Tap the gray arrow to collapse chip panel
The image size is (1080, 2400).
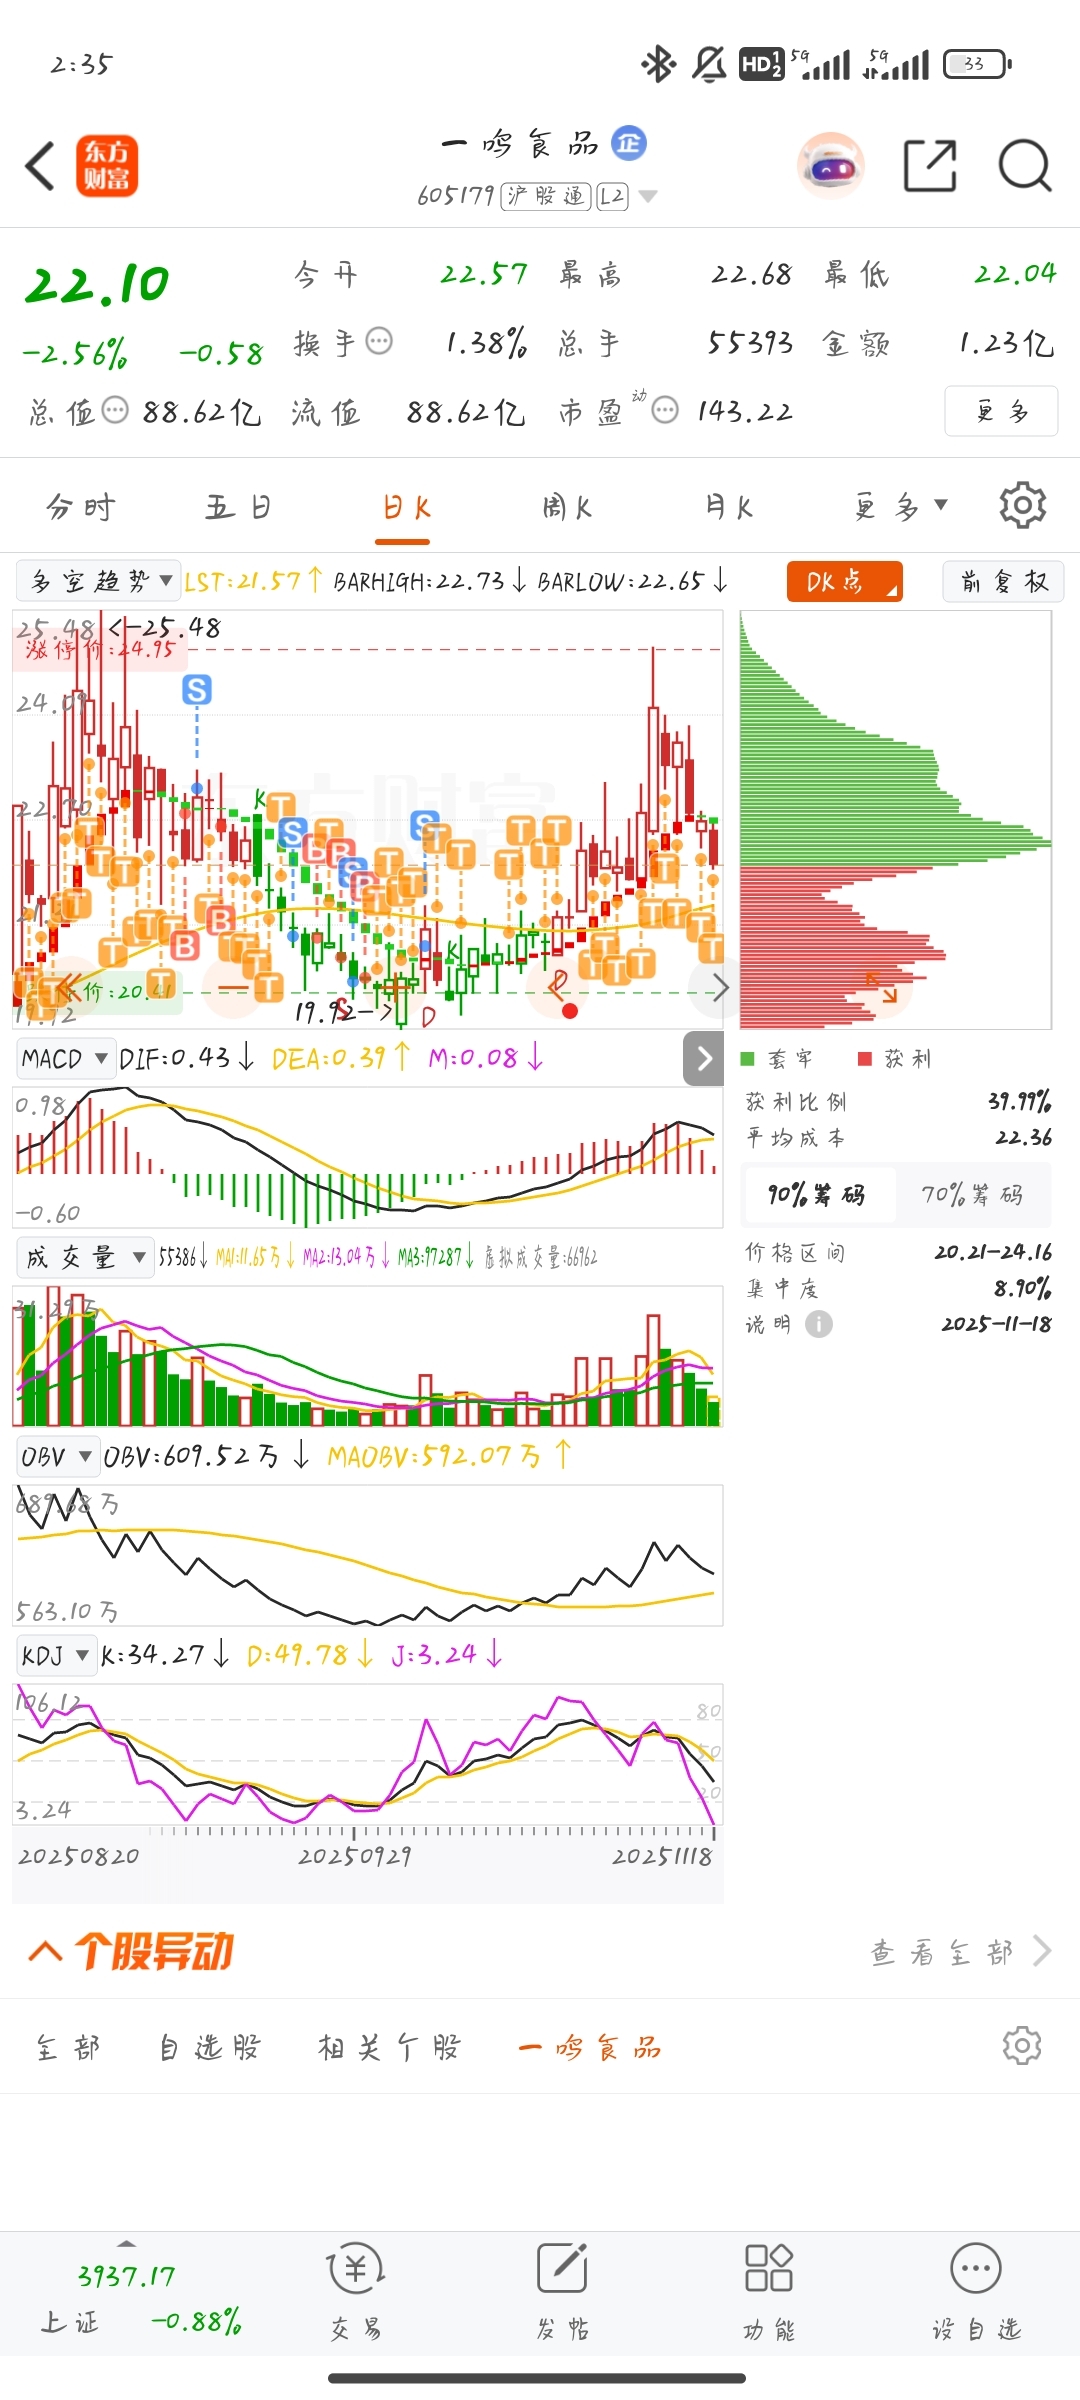click(x=703, y=1058)
